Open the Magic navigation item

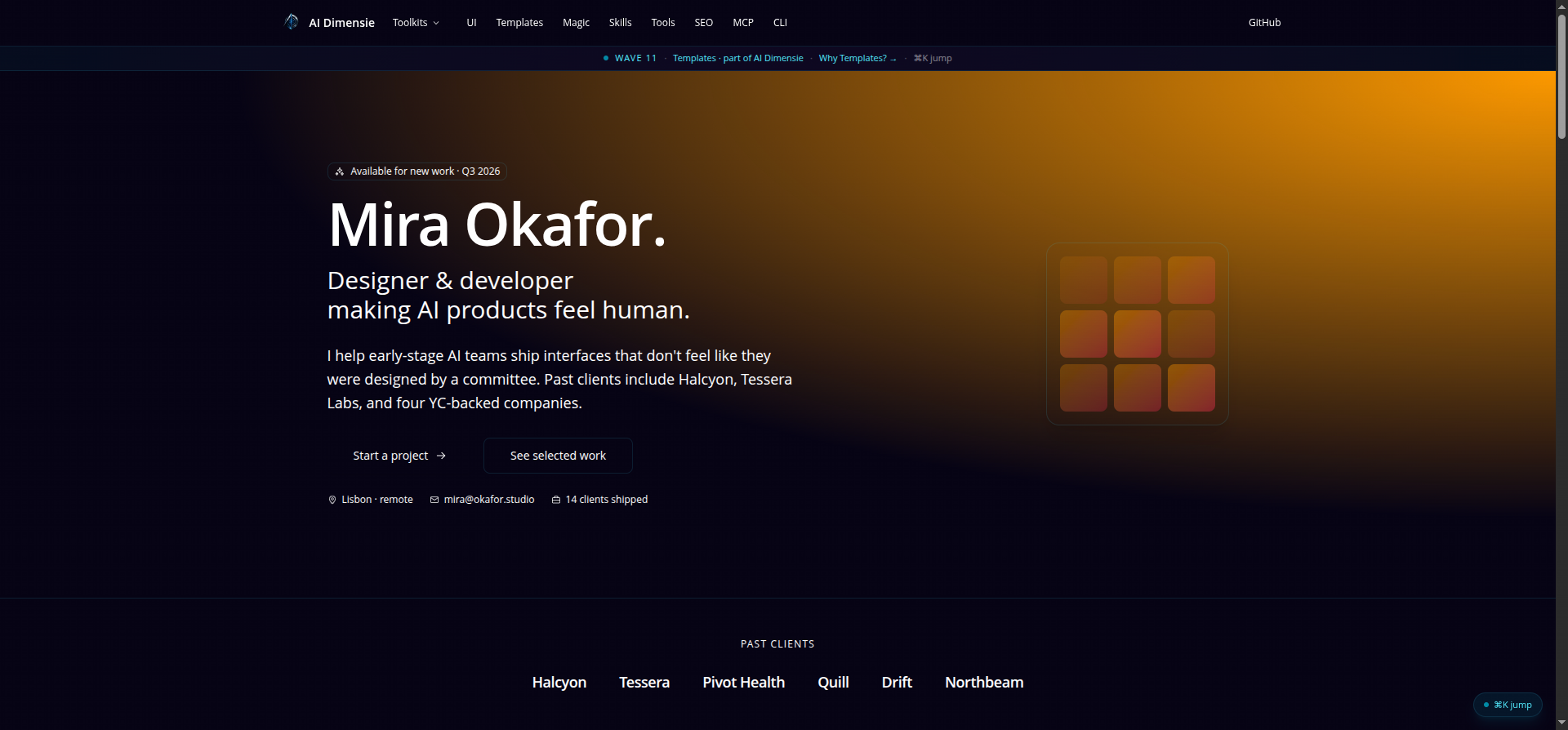(576, 22)
